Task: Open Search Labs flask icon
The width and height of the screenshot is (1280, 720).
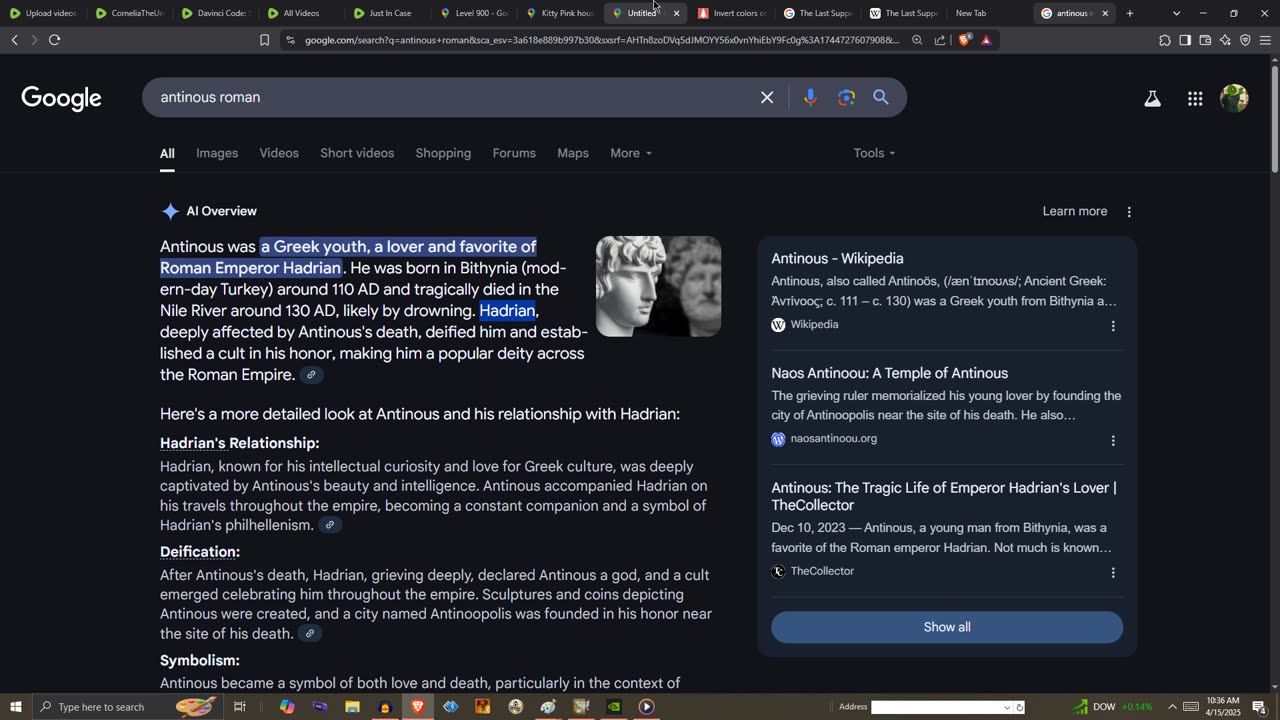Action: (1152, 98)
